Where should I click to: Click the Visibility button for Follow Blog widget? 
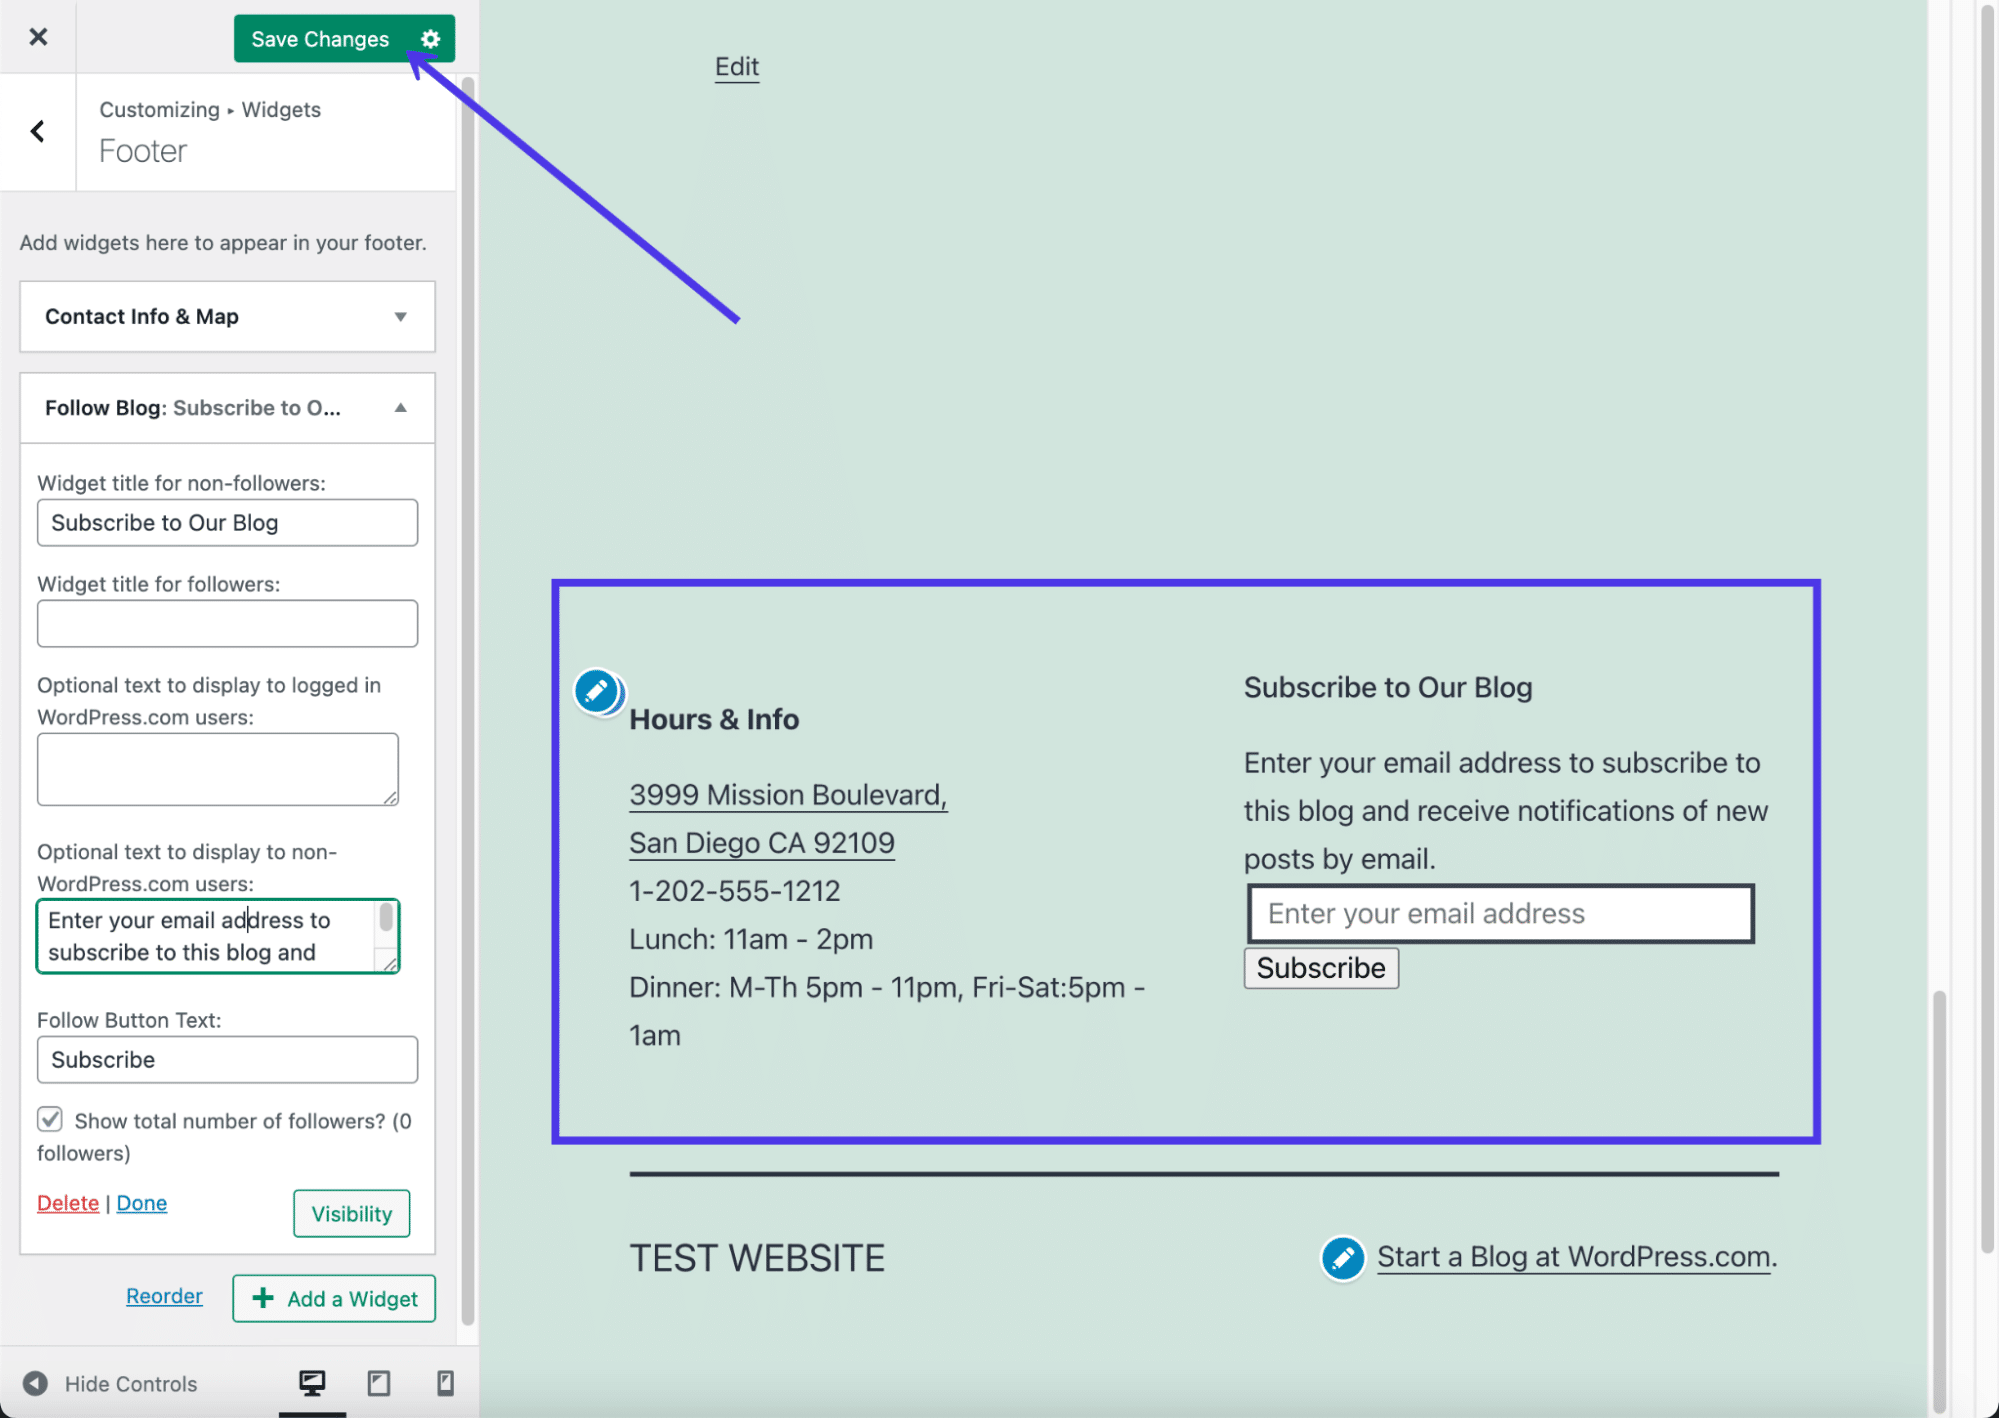coord(350,1213)
